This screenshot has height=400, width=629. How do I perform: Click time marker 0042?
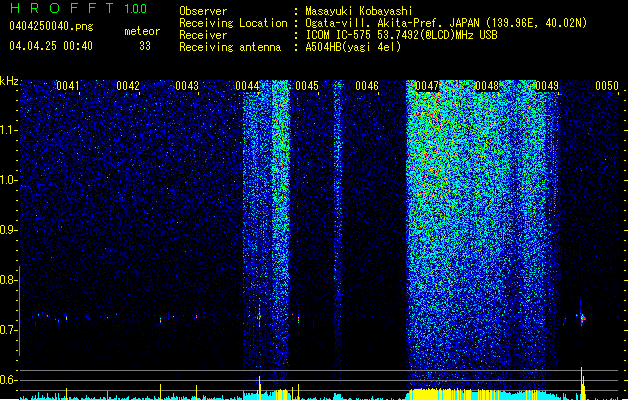[x=128, y=86]
